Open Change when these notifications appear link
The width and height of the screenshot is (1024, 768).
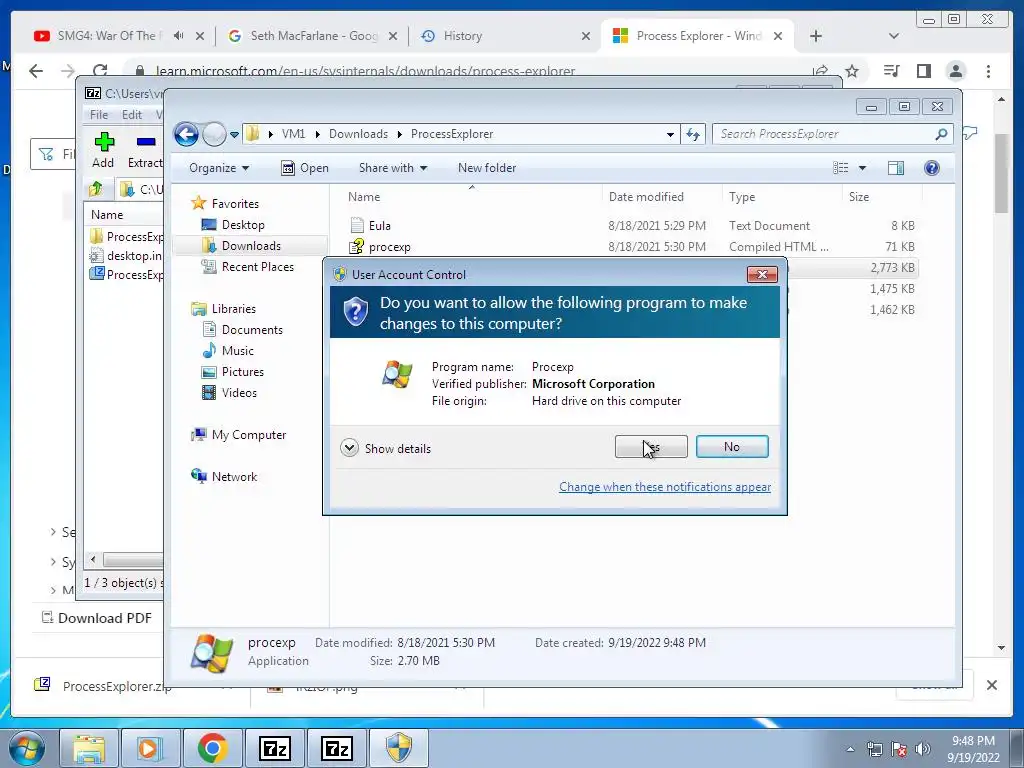[x=665, y=487]
